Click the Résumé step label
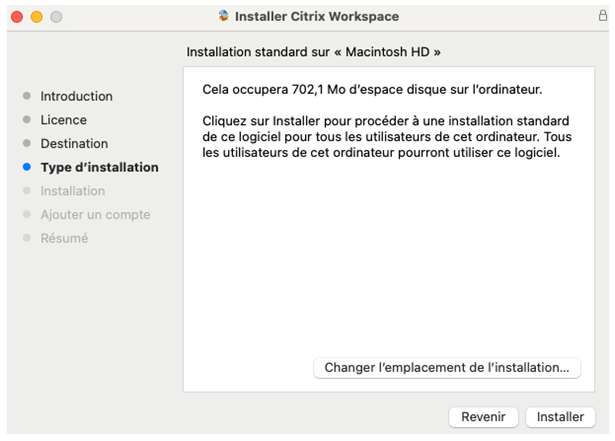Viewport: 615px width, 441px height. pos(64,238)
